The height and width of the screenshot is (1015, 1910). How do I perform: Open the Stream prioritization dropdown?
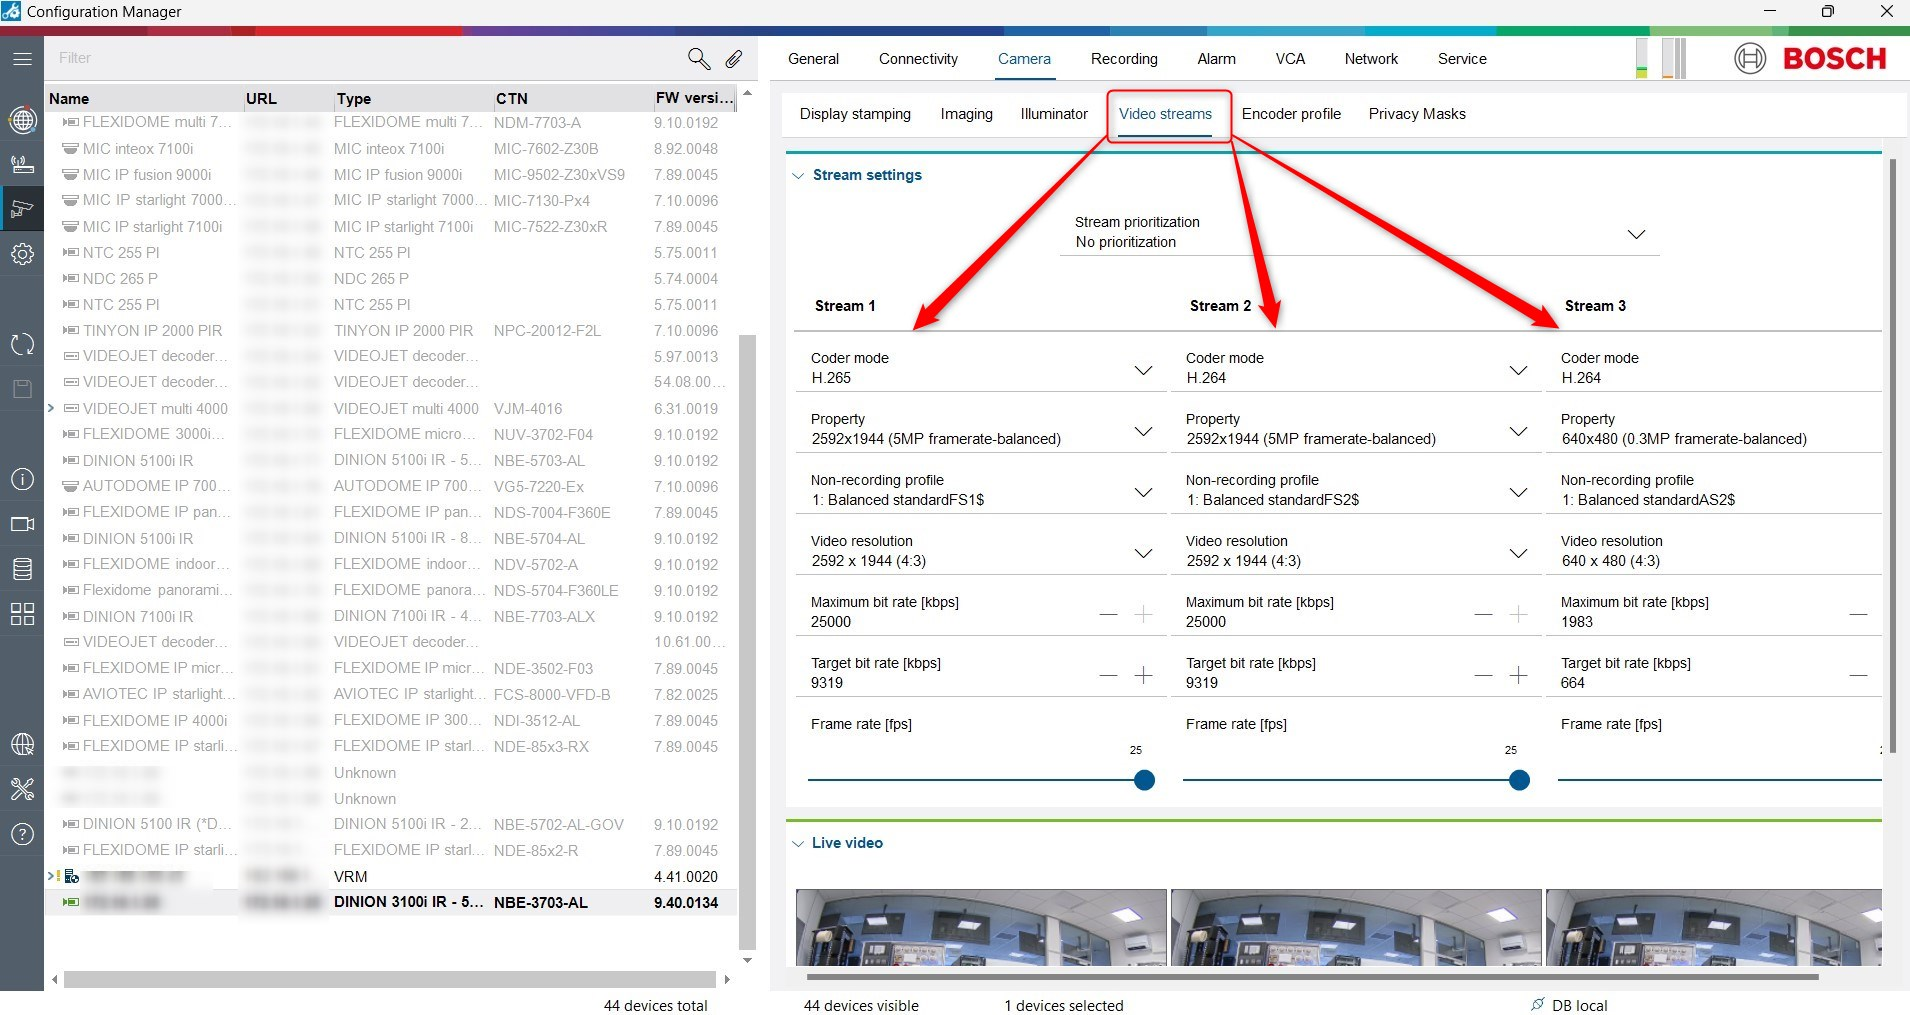pyautogui.click(x=1636, y=234)
